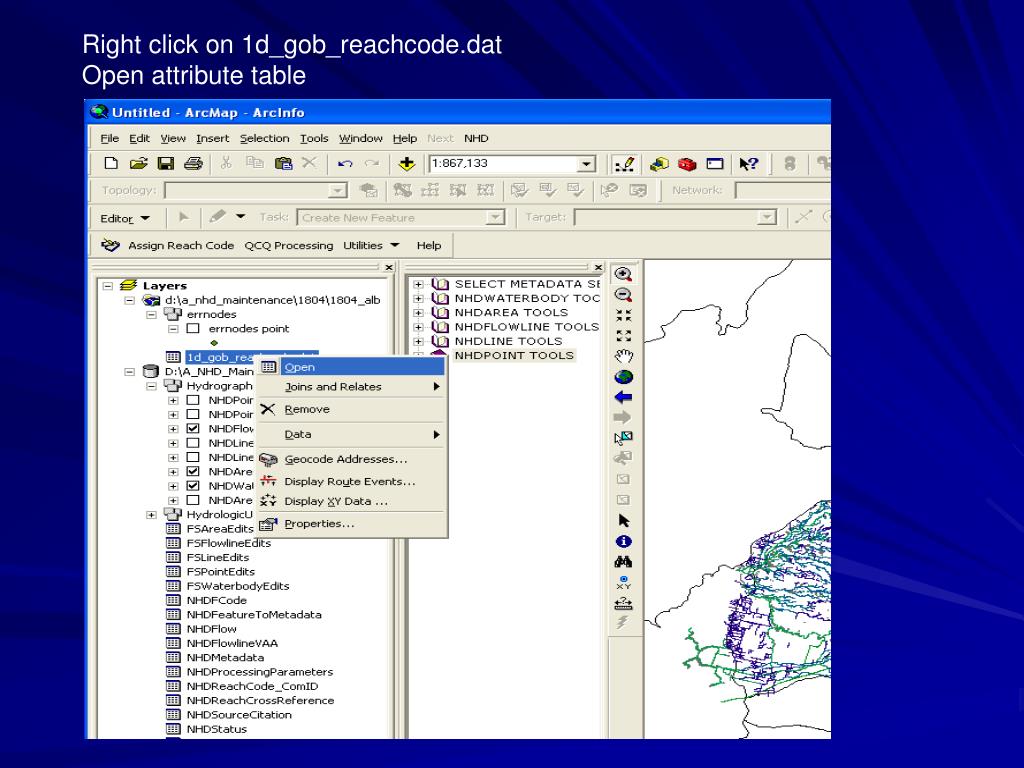The height and width of the screenshot is (768, 1024).
Task: Click the Full Extent globe icon
Action: pos(624,377)
